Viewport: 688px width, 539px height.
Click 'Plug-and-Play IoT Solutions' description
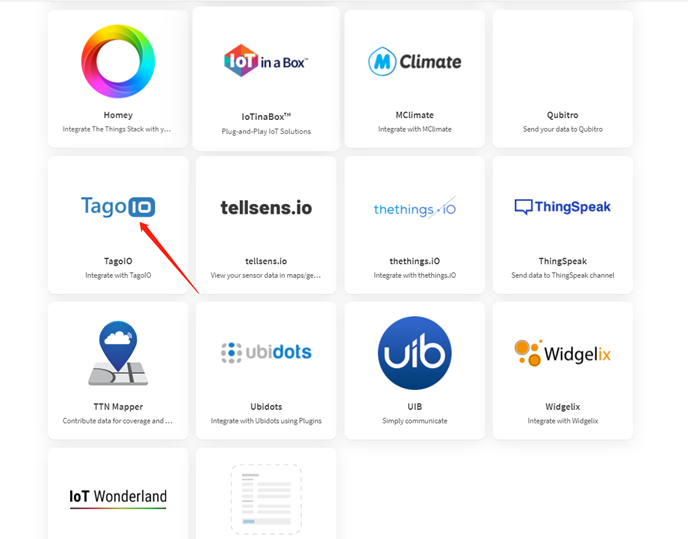266,131
